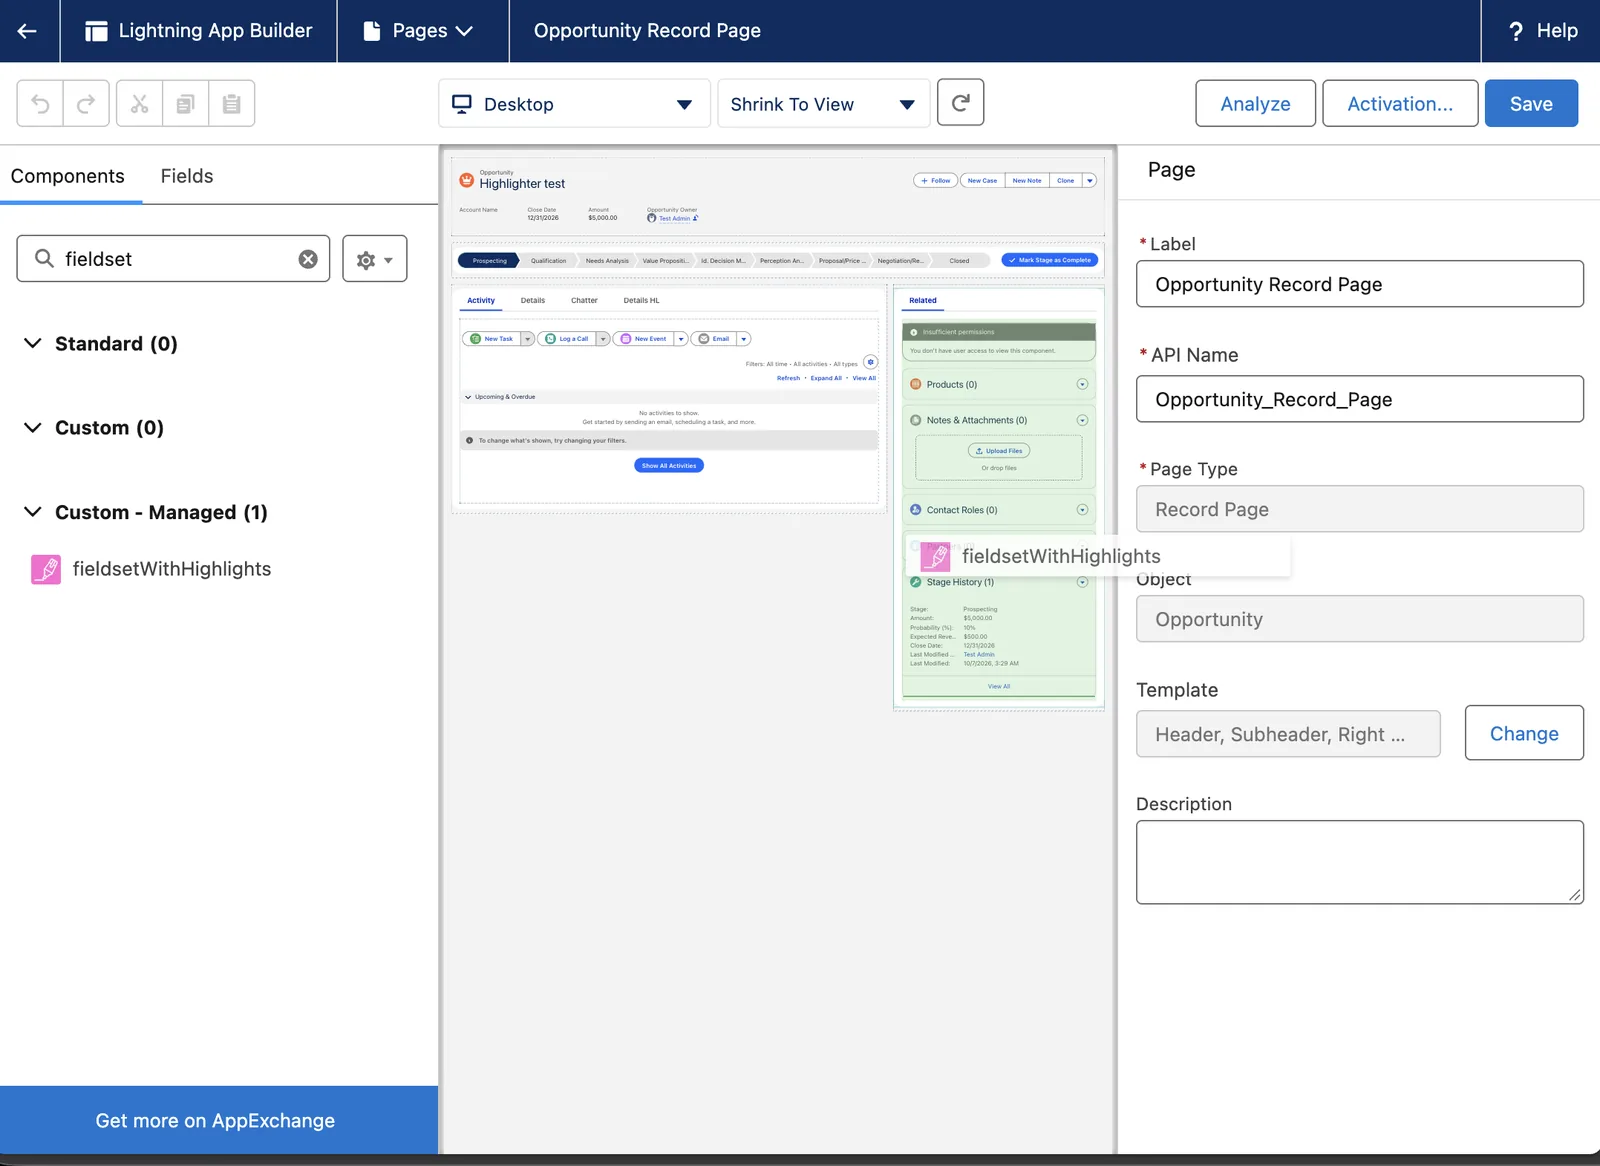Click the redo icon in toolbar
Screen dimensions: 1600x1166
[86, 103]
